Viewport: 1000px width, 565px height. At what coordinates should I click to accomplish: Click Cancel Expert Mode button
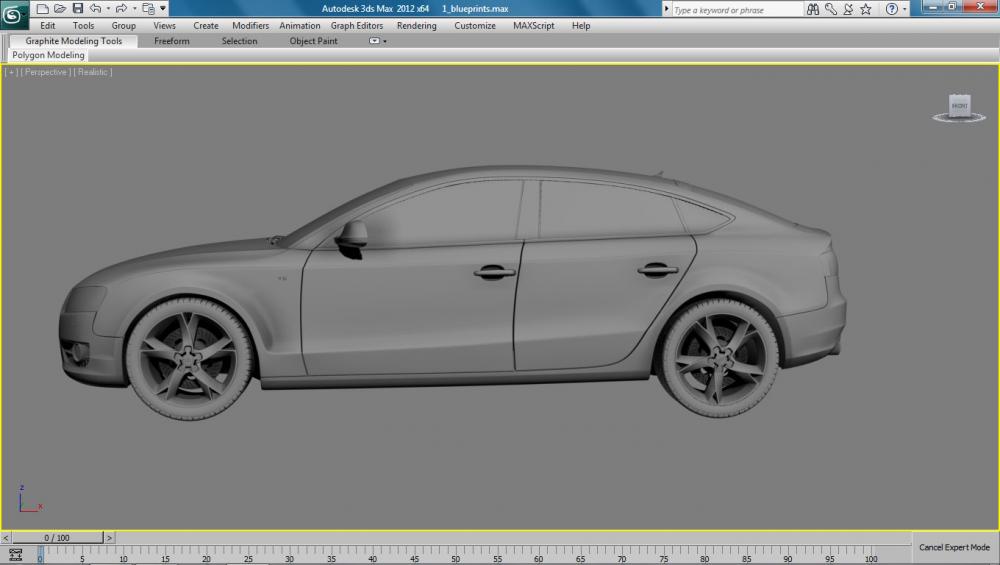(954, 547)
